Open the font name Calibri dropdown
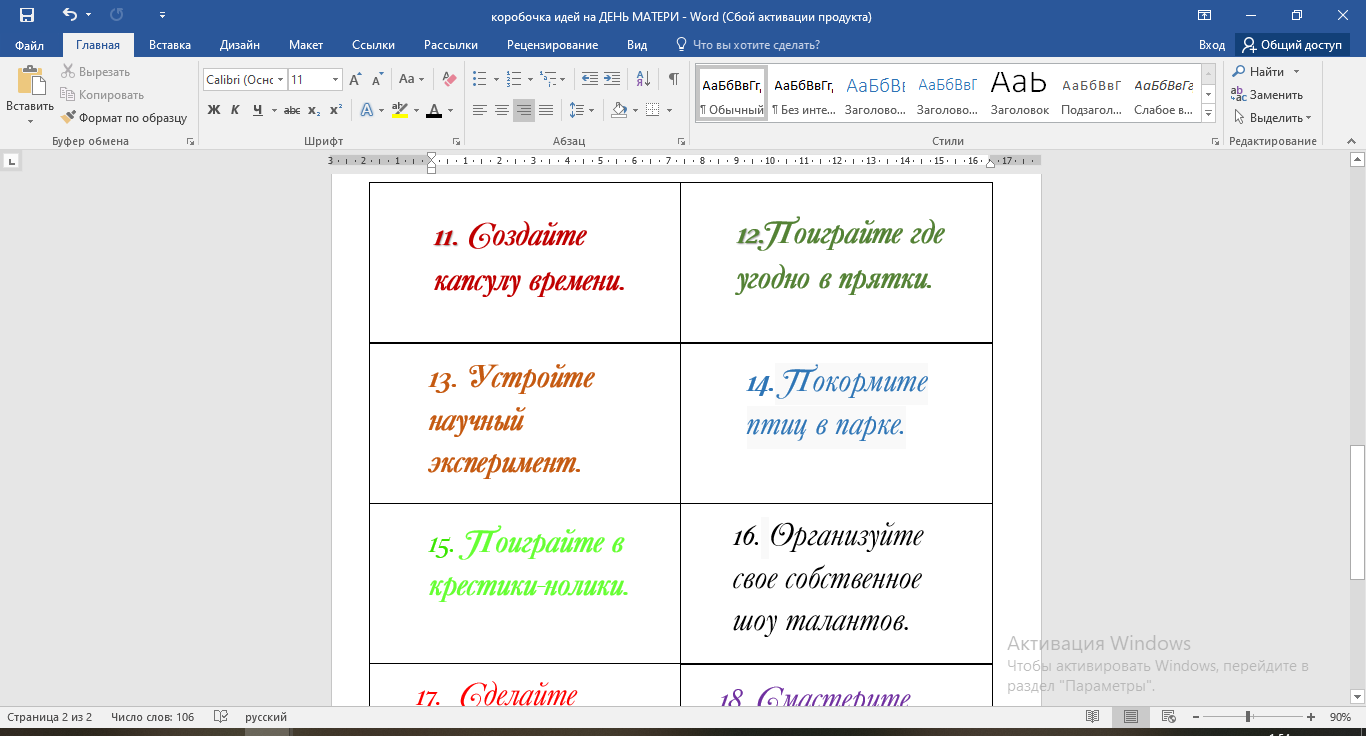The height and width of the screenshot is (736, 1366). click(x=281, y=79)
